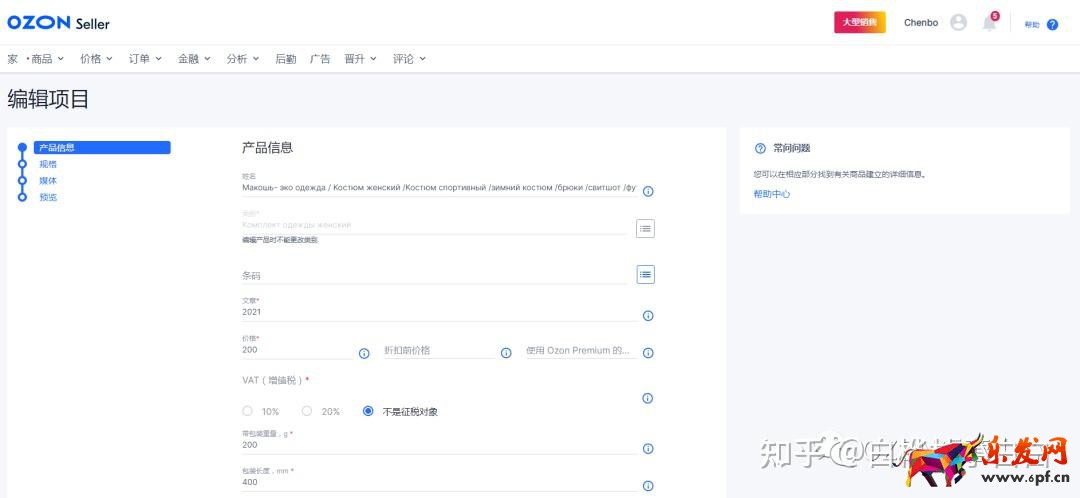
Task: Click the blue help question mark icon
Action: [1052, 24]
